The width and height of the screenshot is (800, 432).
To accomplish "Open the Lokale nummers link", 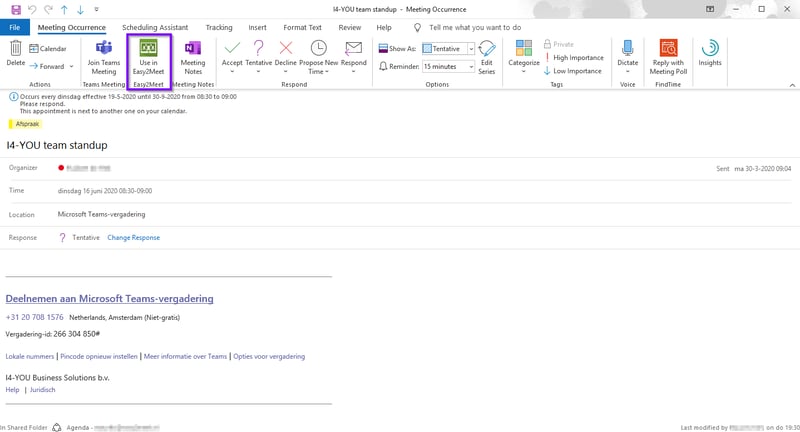I will click(30, 357).
